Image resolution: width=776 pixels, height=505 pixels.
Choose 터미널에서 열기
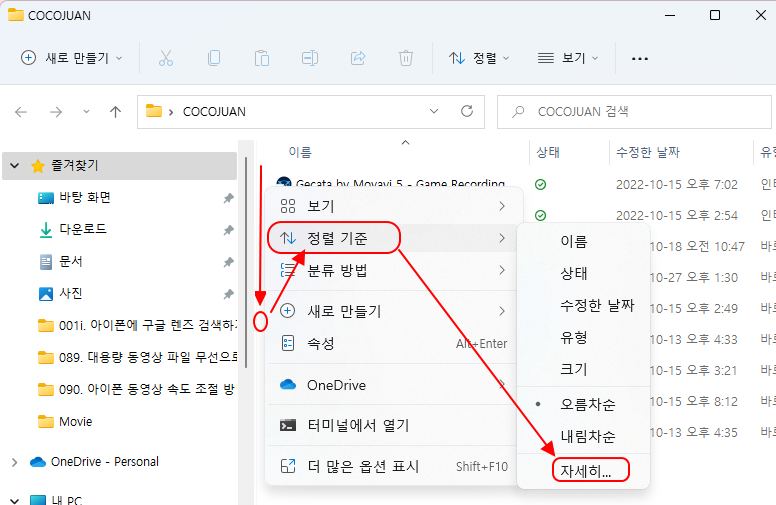coord(394,425)
